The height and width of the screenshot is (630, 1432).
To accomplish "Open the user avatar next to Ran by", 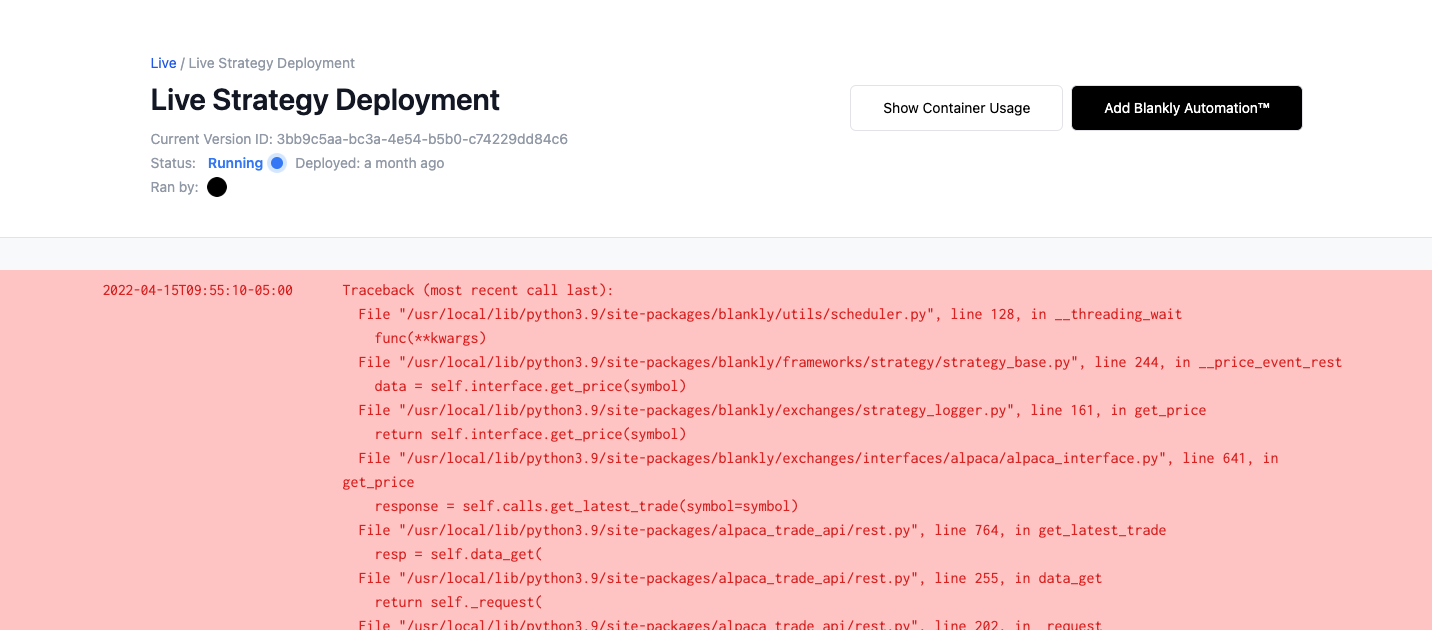I will click(x=216, y=186).
